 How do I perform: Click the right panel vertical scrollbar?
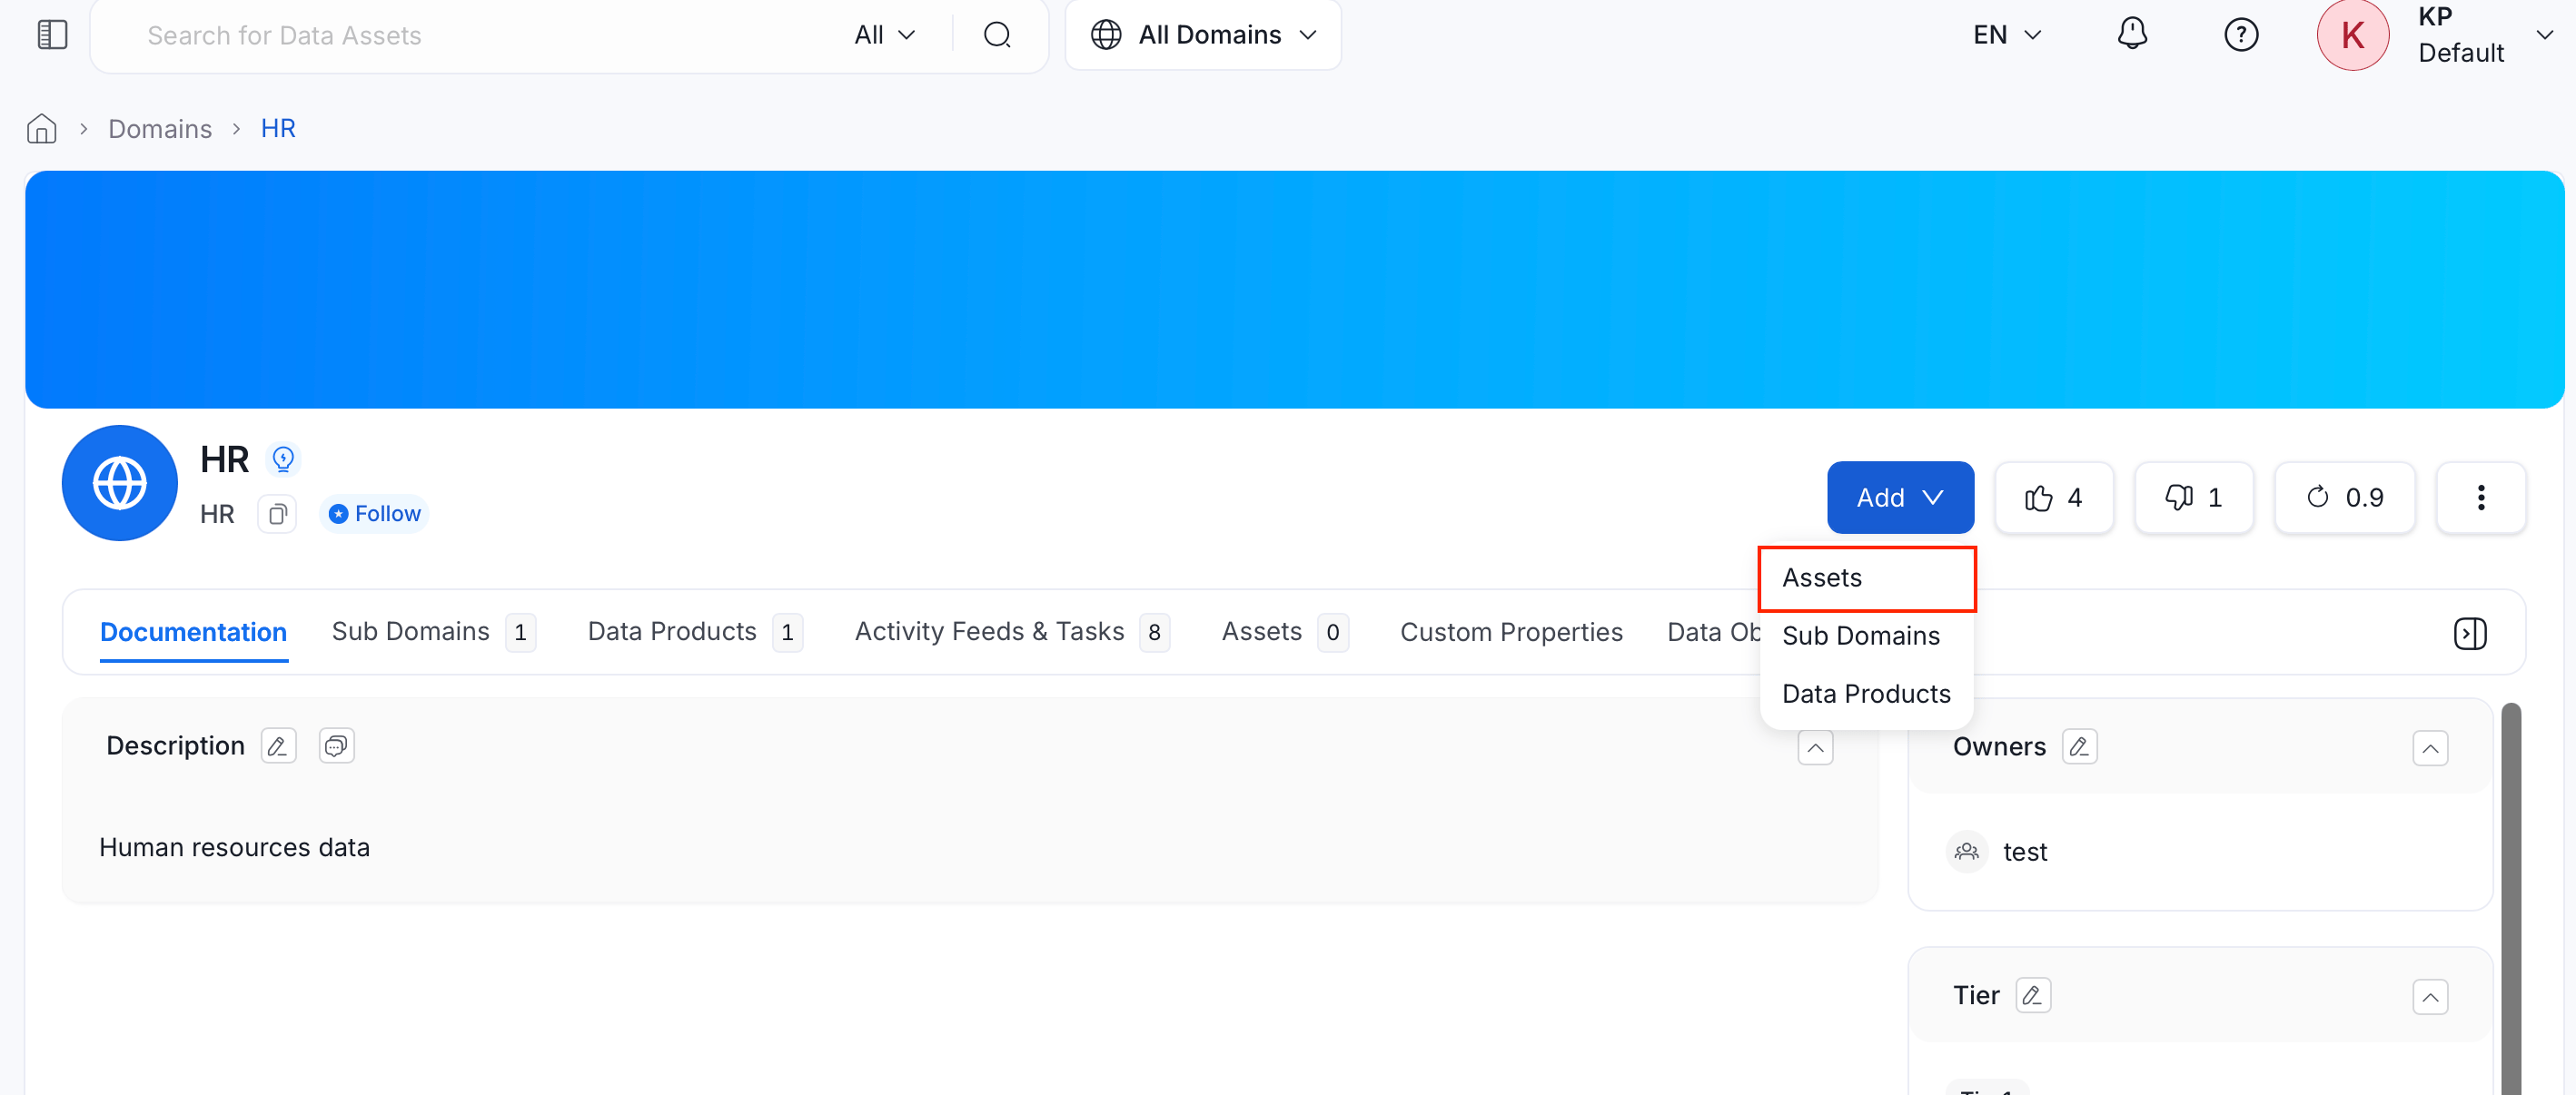(2511, 898)
